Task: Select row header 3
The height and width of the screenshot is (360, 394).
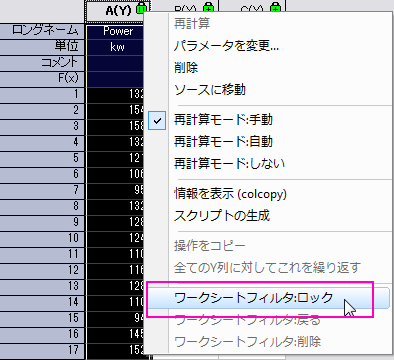Action: coord(43,126)
